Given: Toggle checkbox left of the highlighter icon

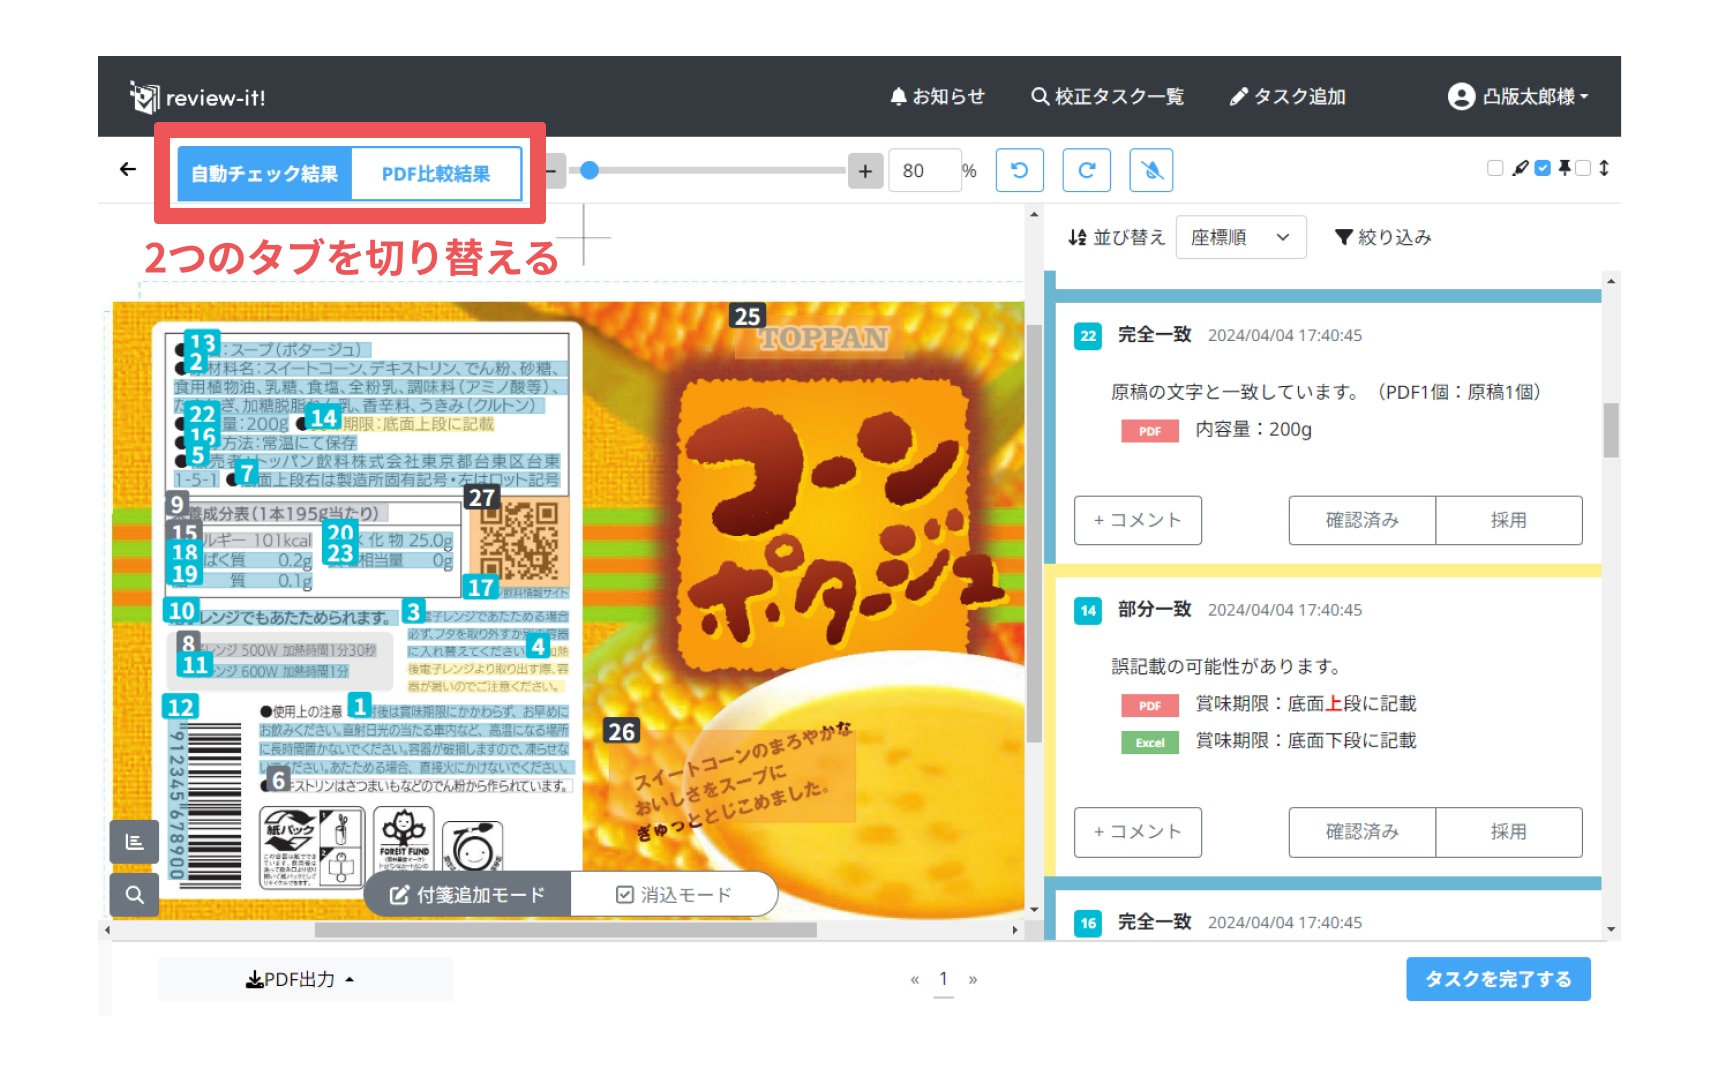Looking at the screenshot, I should pos(1495,168).
